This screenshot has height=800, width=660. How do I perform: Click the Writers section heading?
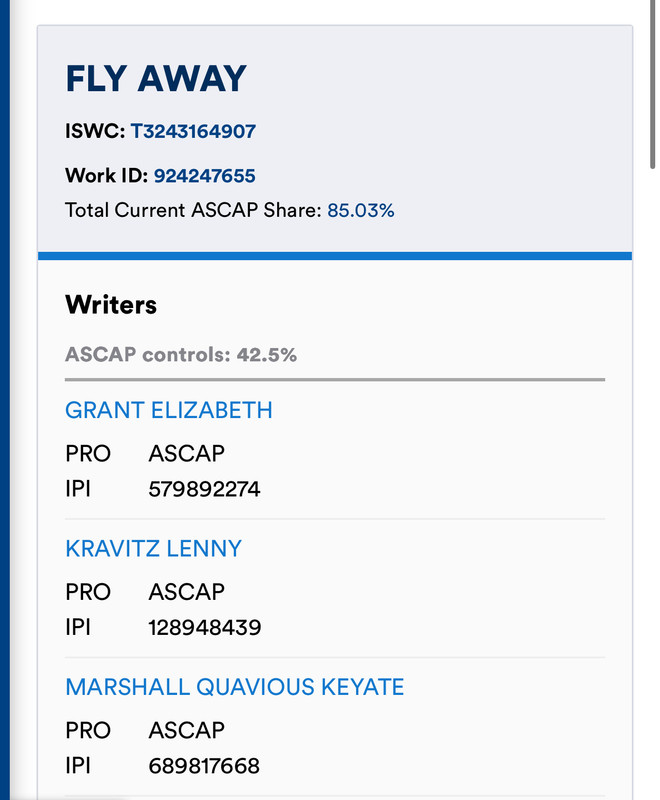click(x=111, y=305)
